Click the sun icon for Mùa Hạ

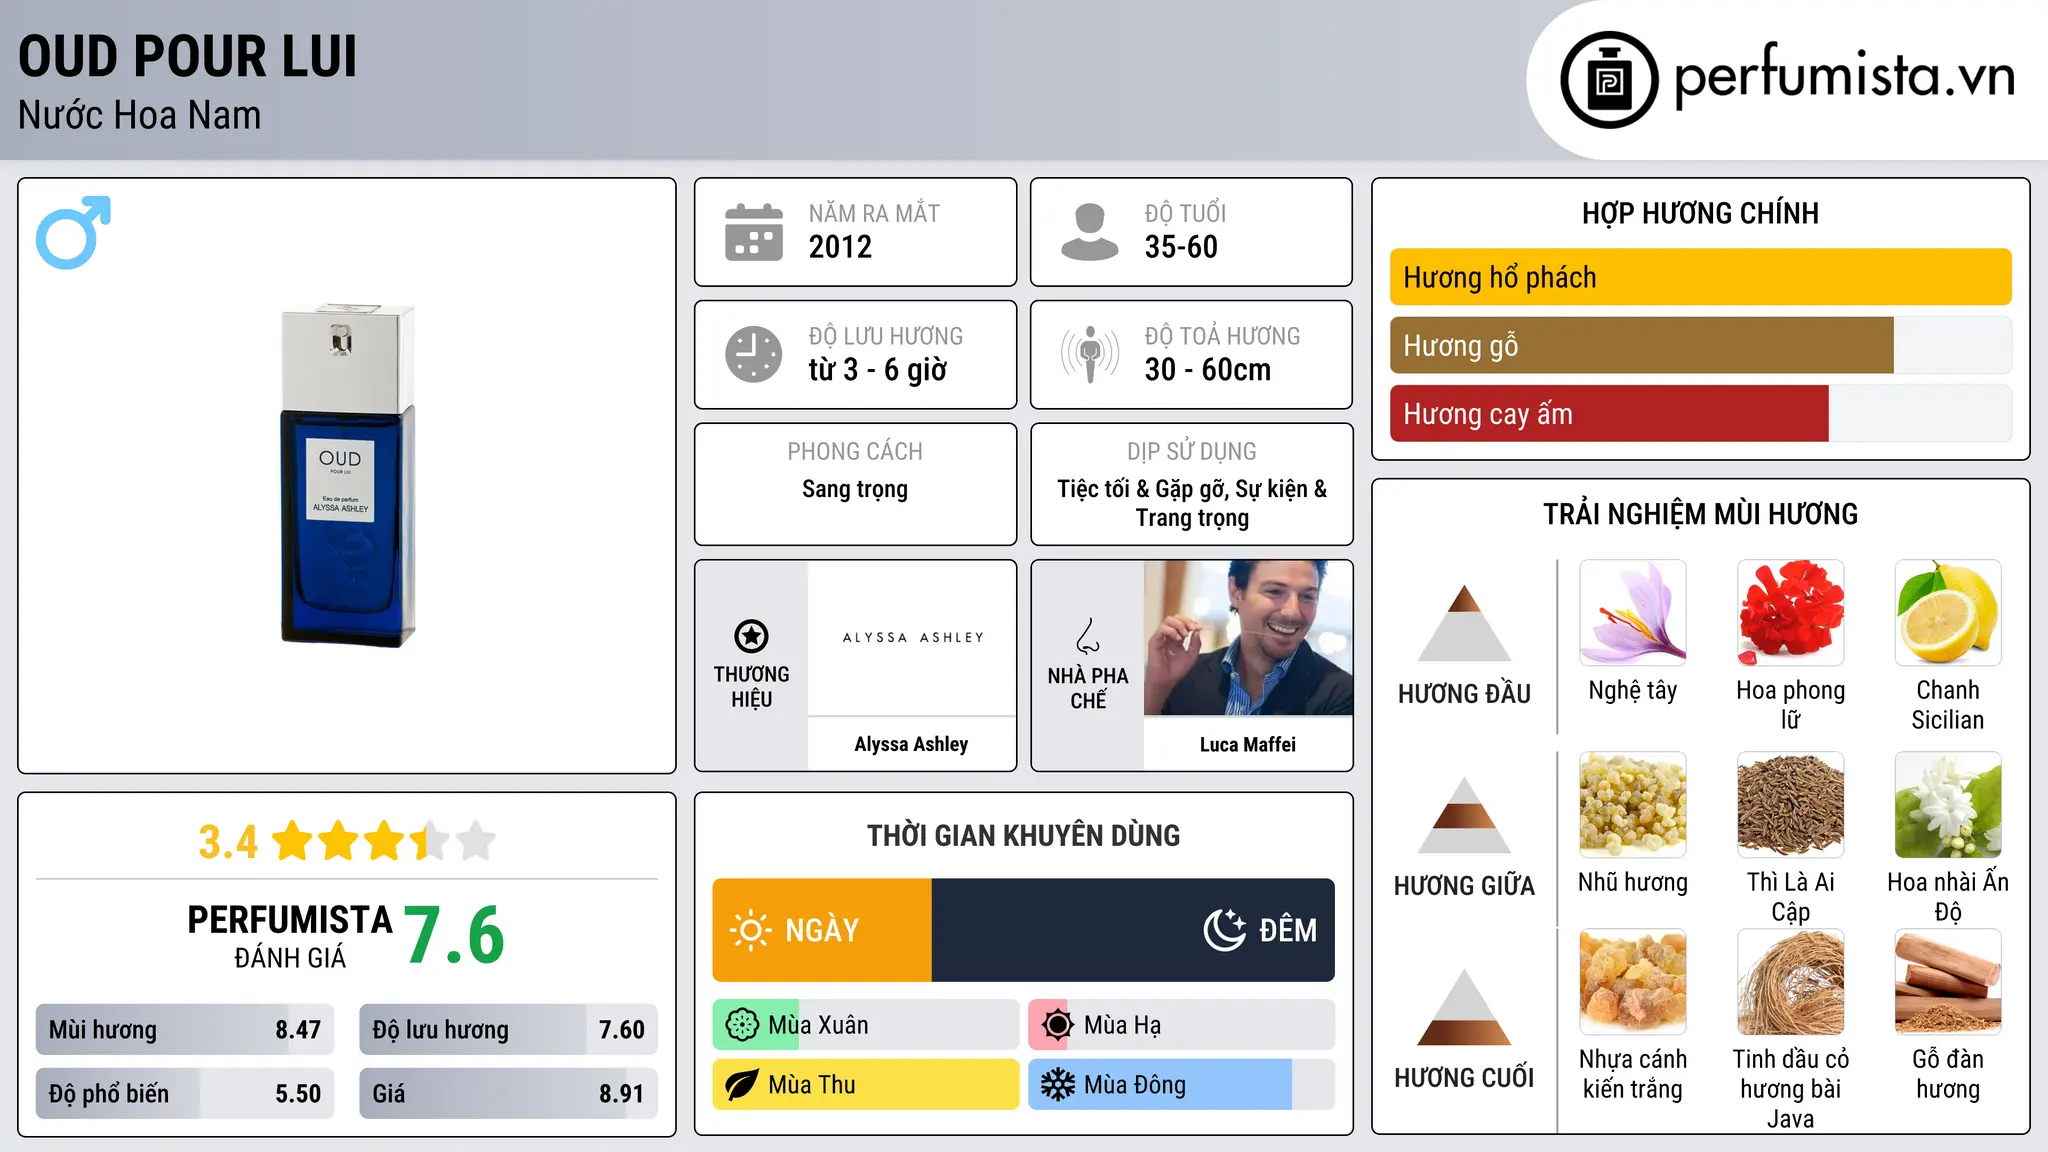(x=1057, y=1025)
